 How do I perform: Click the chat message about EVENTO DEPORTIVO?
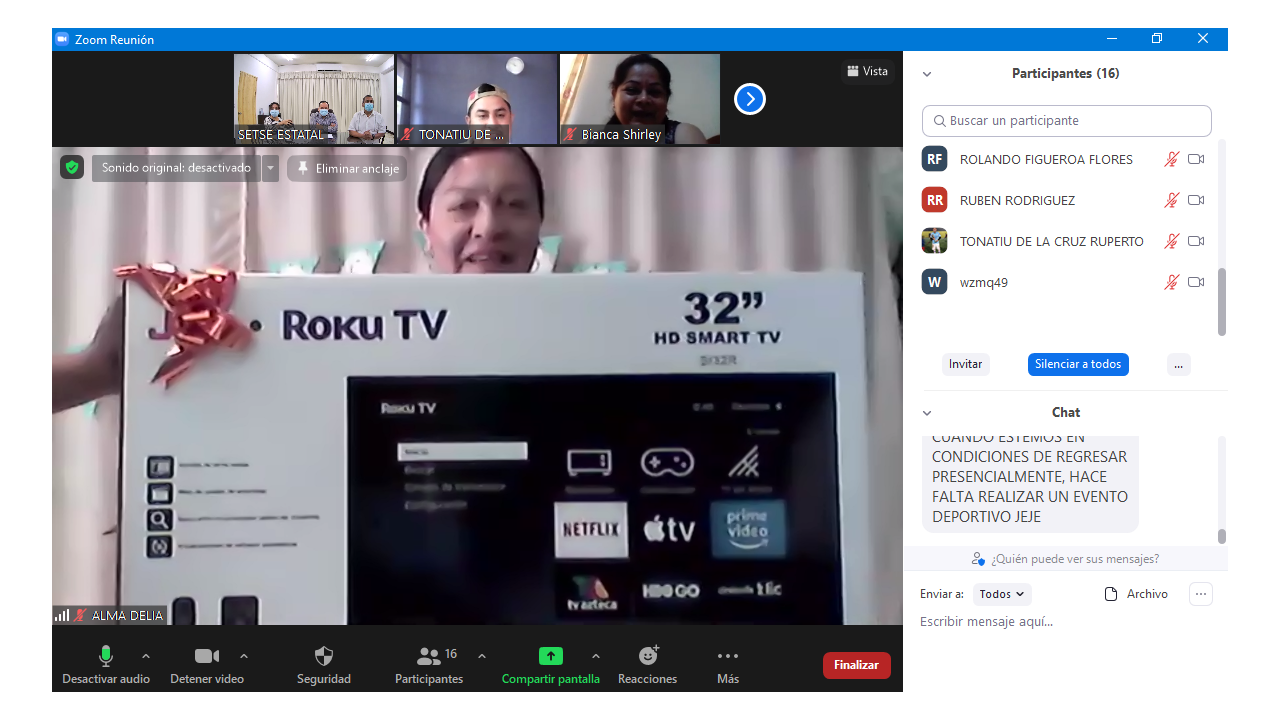(1030, 483)
